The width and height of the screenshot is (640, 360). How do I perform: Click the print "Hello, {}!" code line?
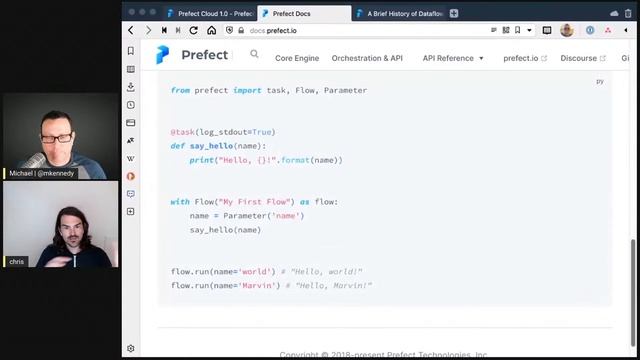coord(266,160)
